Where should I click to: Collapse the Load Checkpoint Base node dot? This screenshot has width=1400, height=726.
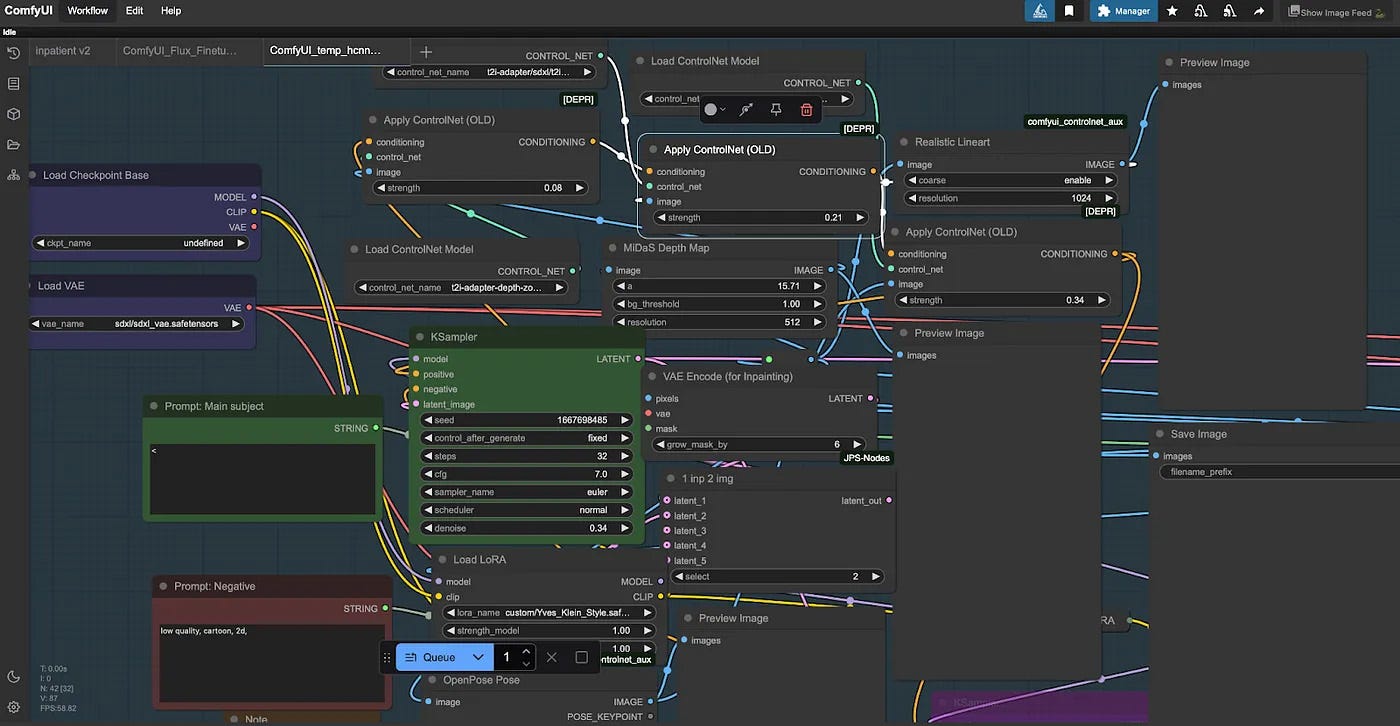click(x=30, y=175)
